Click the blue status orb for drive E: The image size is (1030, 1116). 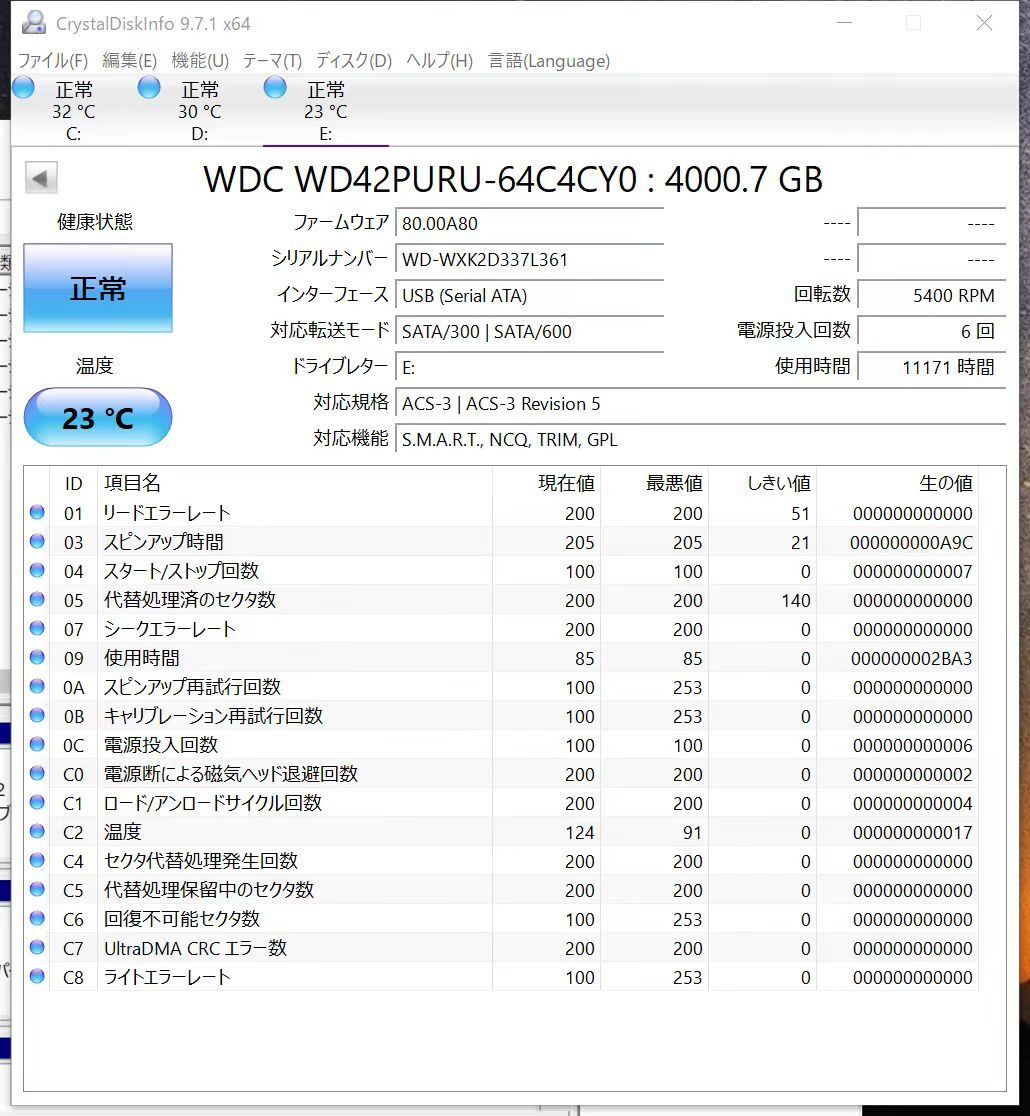point(275,88)
